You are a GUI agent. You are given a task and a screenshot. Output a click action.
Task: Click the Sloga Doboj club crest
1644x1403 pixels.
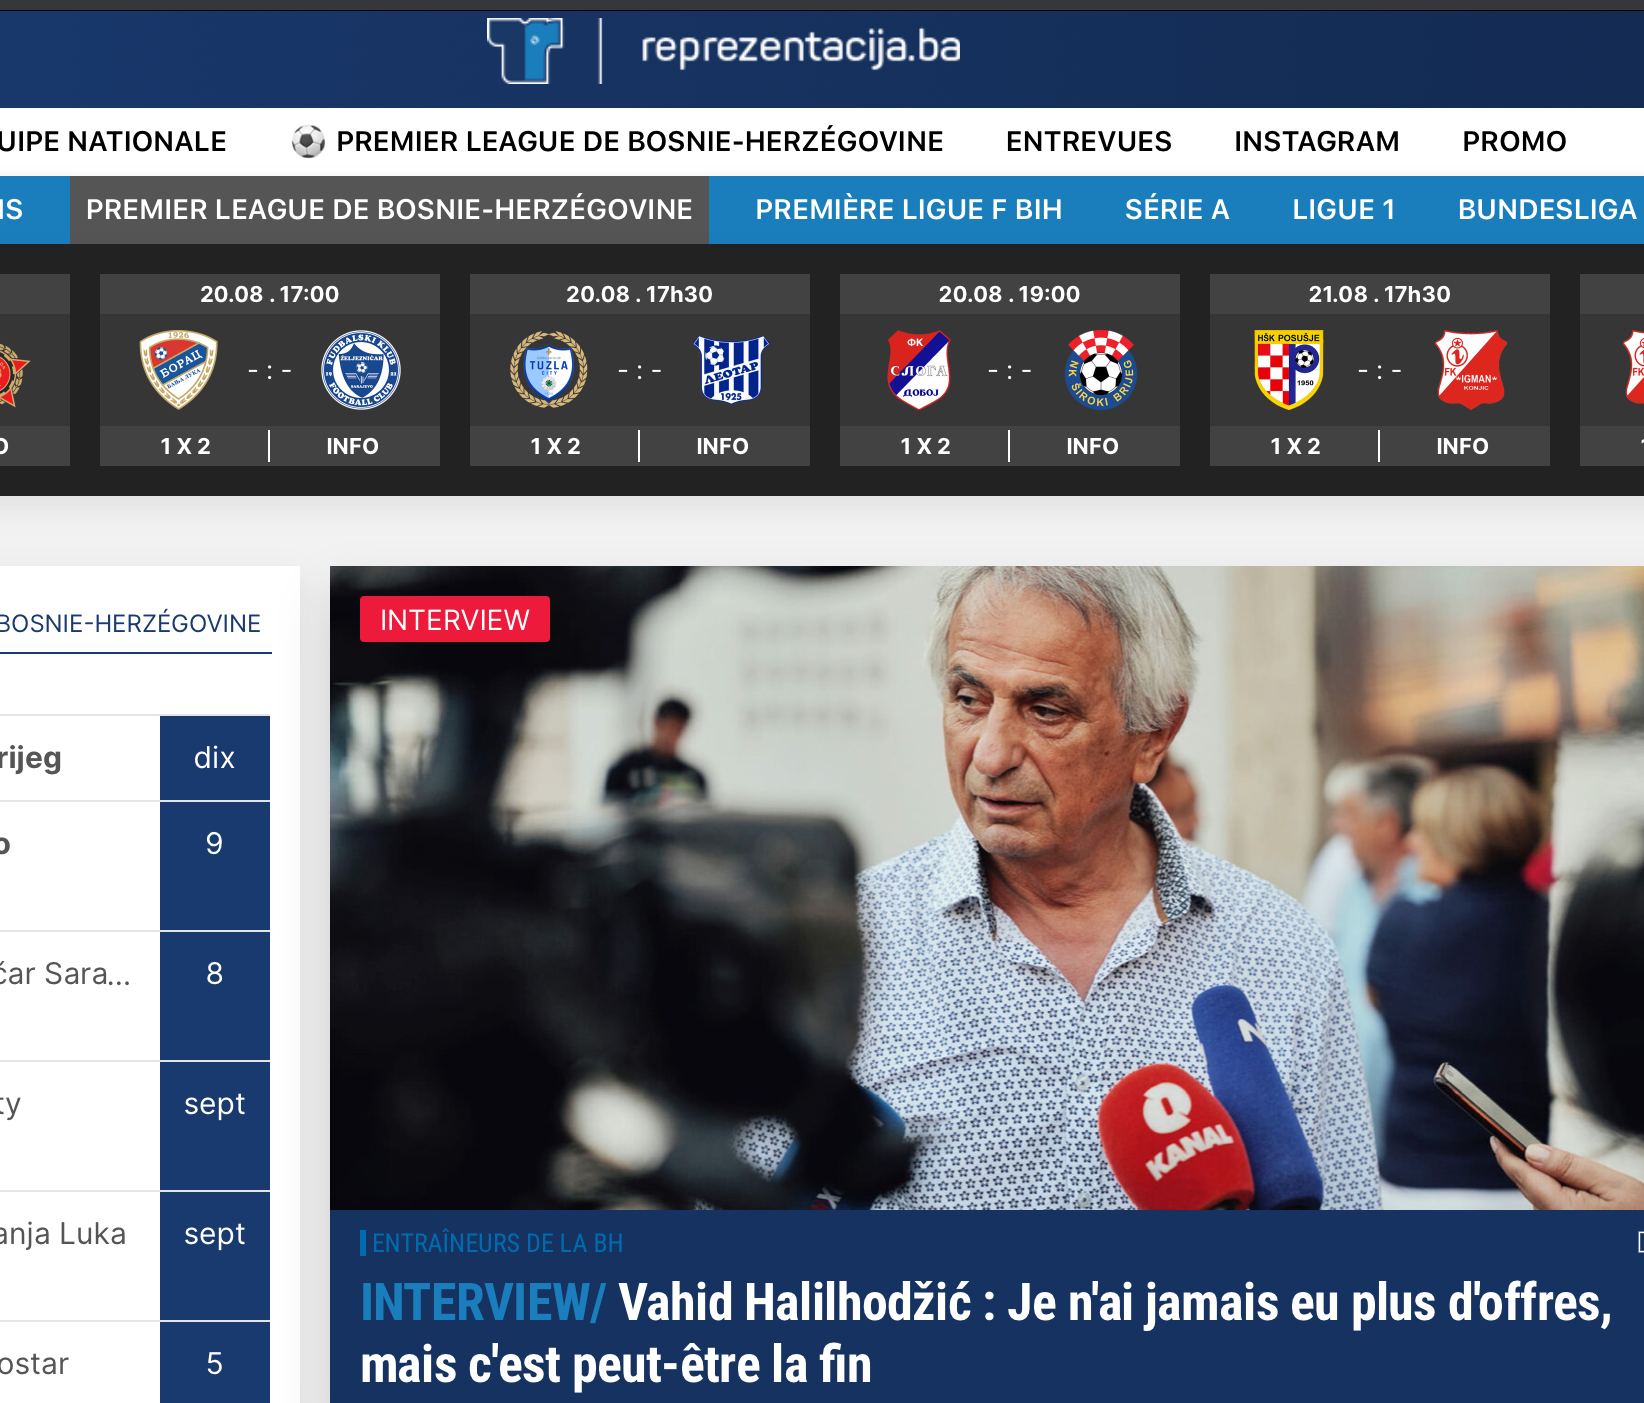click(919, 370)
